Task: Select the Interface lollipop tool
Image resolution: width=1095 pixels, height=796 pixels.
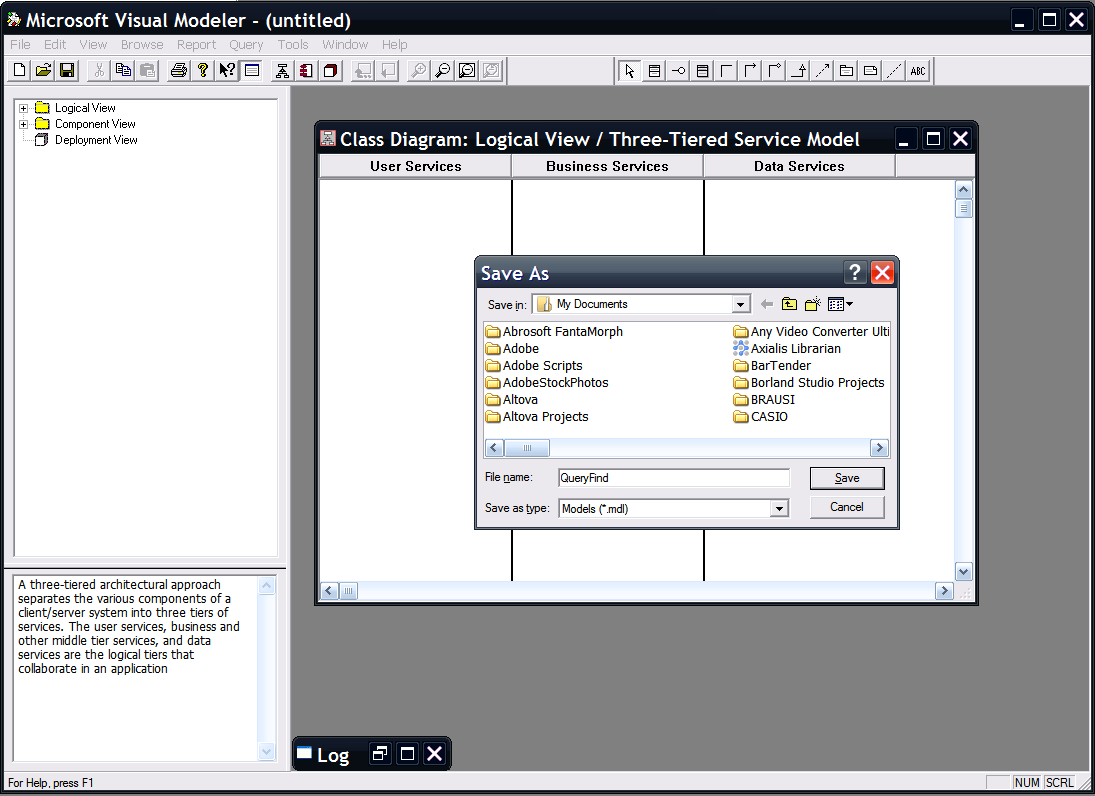Action: coord(678,70)
